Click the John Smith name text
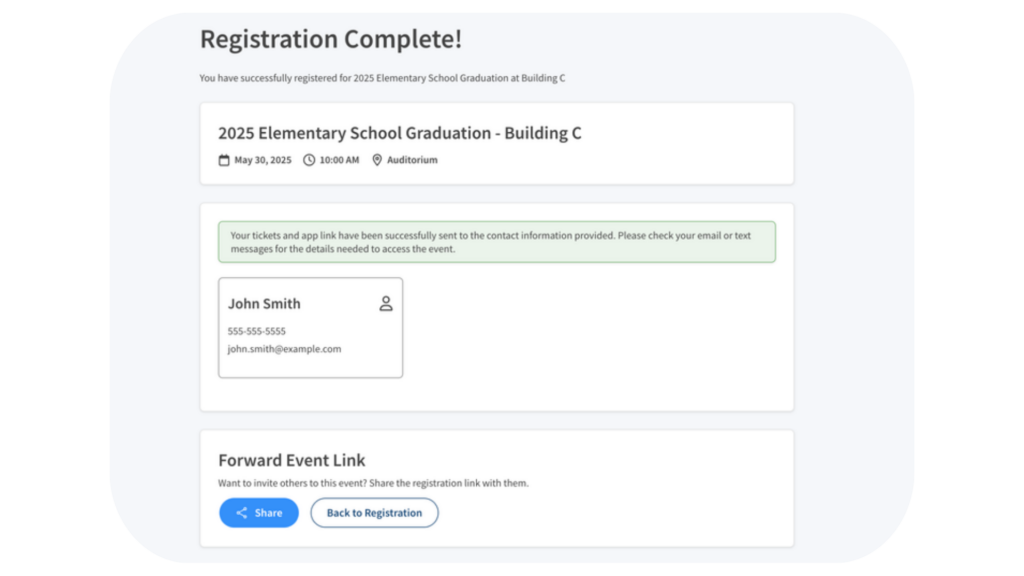Screen dimensions: 1024x576 click(264, 304)
